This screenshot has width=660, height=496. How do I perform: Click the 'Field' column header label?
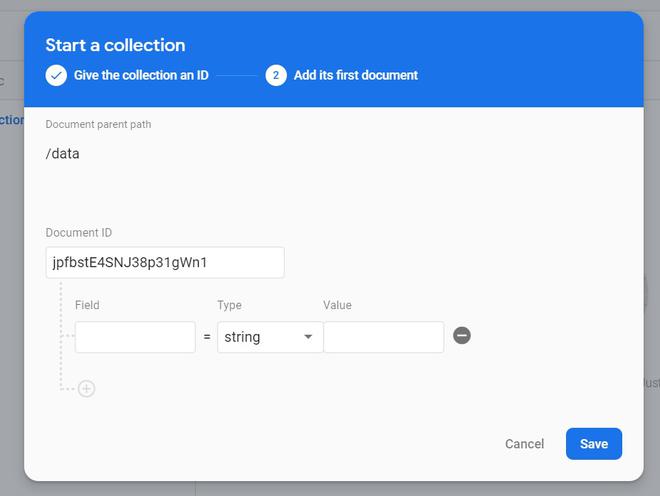pyautogui.click(x=87, y=305)
